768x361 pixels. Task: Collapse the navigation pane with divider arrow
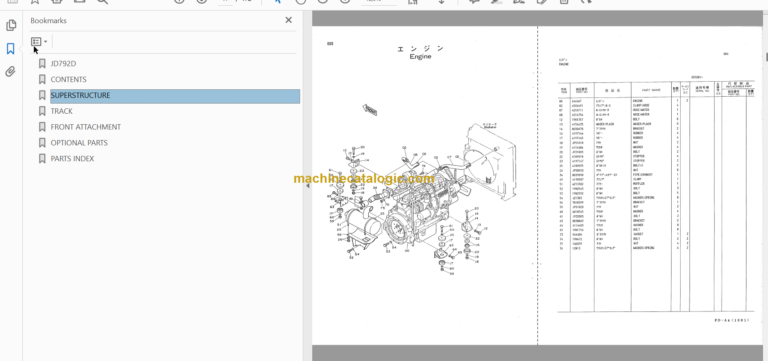click(308, 186)
